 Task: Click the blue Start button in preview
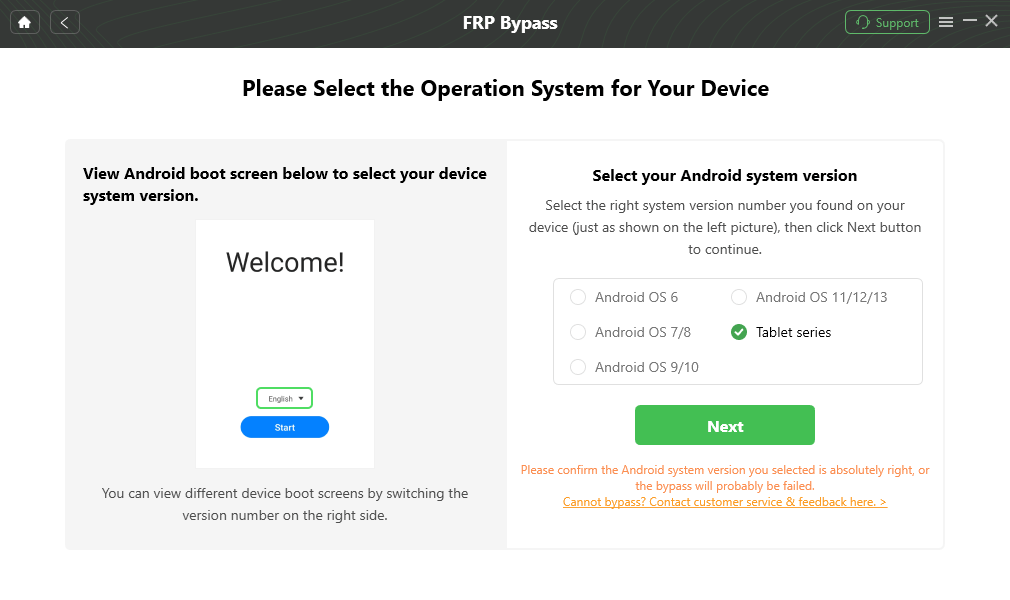(x=285, y=427)
